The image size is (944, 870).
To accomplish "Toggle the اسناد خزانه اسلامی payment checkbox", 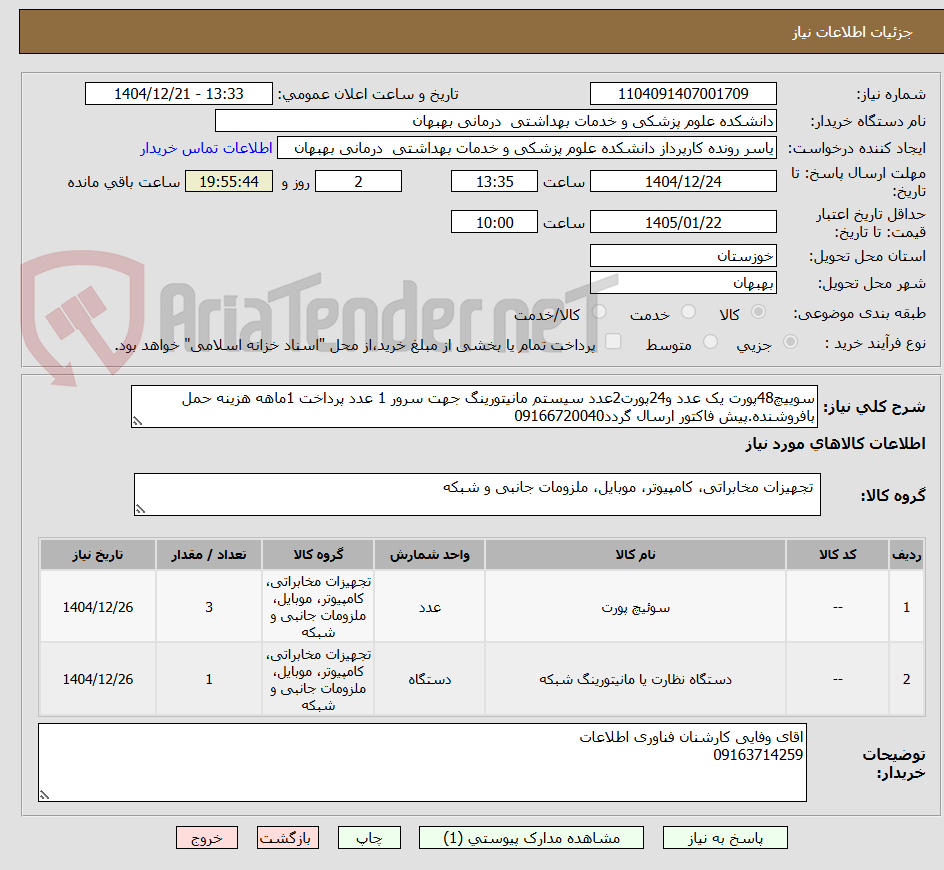I will (613, 341).
